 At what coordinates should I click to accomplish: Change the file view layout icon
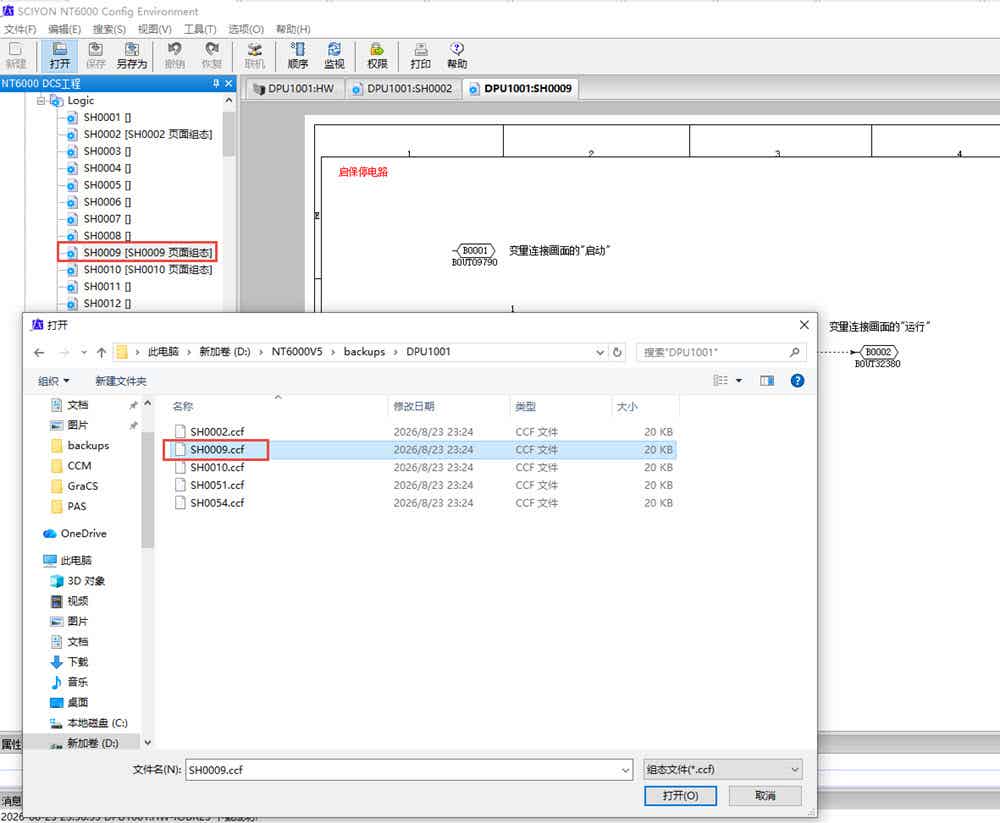pos(721,381)
